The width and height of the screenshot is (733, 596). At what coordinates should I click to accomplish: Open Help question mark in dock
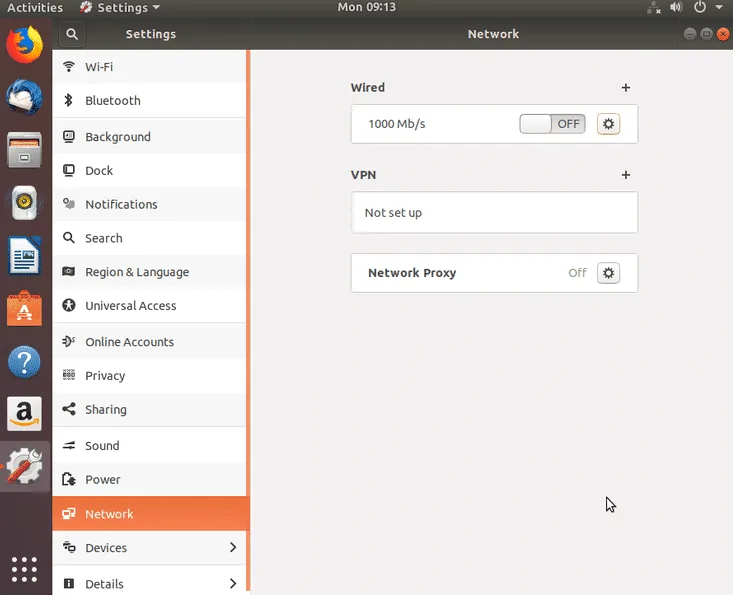(24, 361)
